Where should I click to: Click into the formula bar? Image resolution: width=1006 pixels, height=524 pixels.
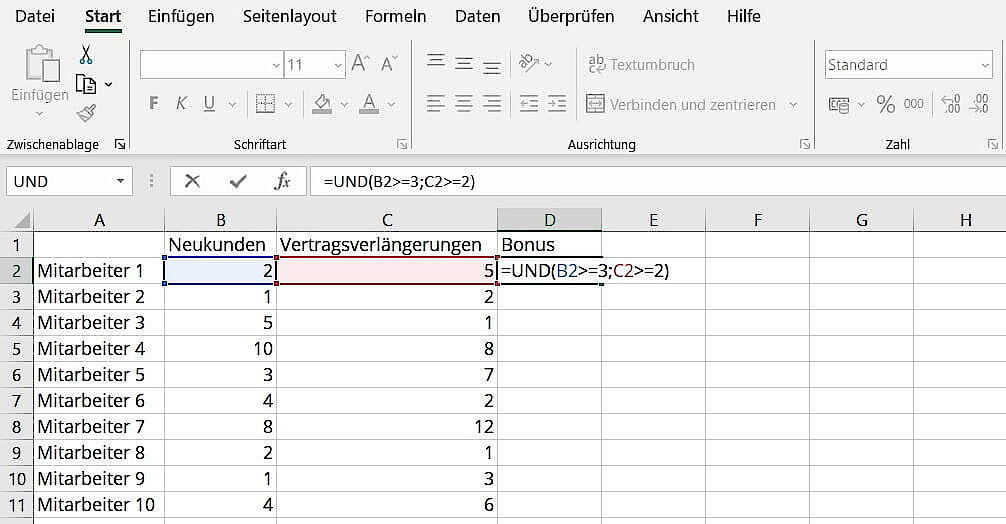[x=658, y=182]
